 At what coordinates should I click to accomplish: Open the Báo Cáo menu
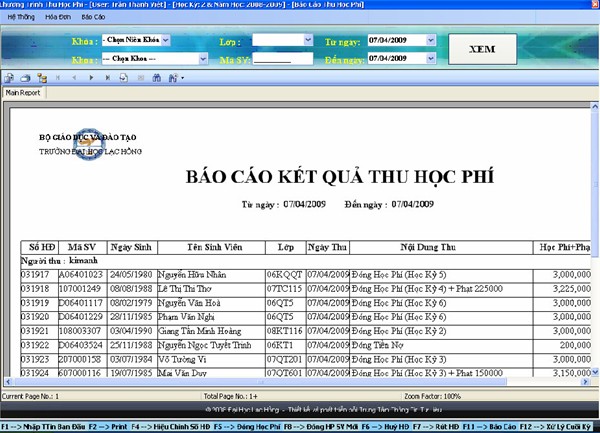[x=92, y=17]
